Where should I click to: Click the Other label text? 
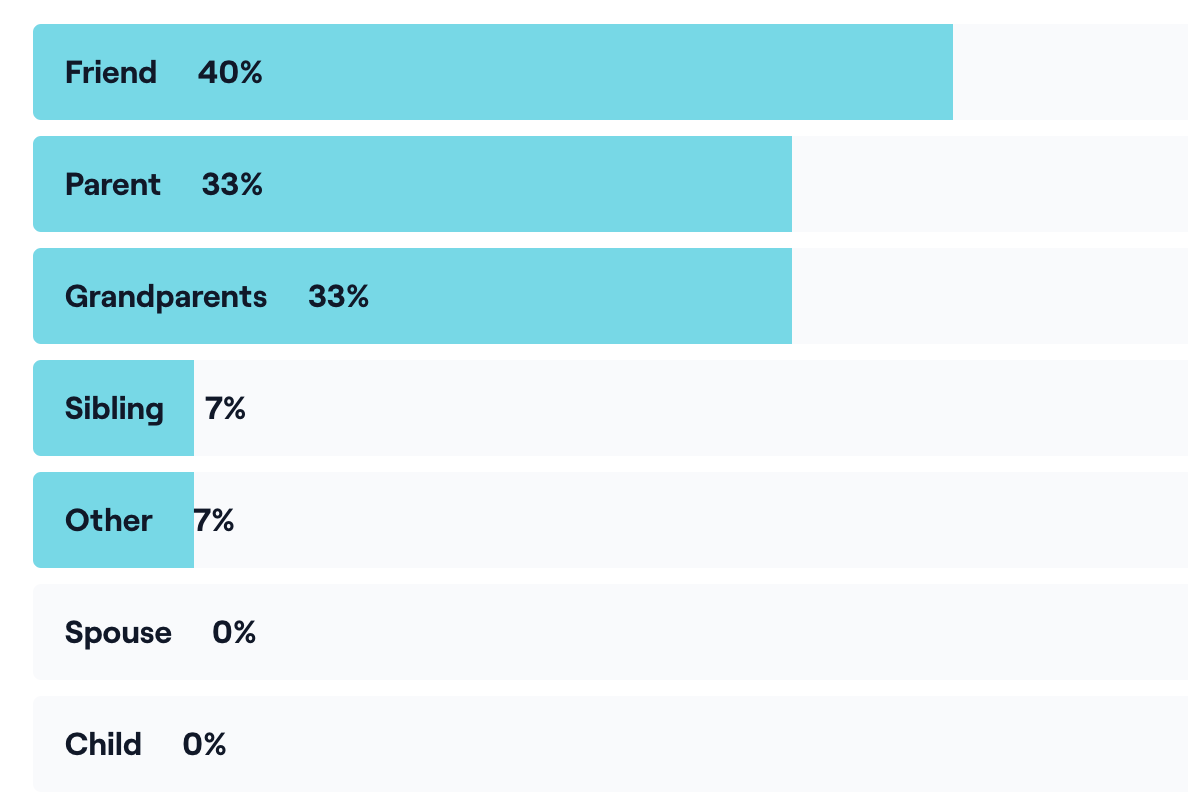109,520
